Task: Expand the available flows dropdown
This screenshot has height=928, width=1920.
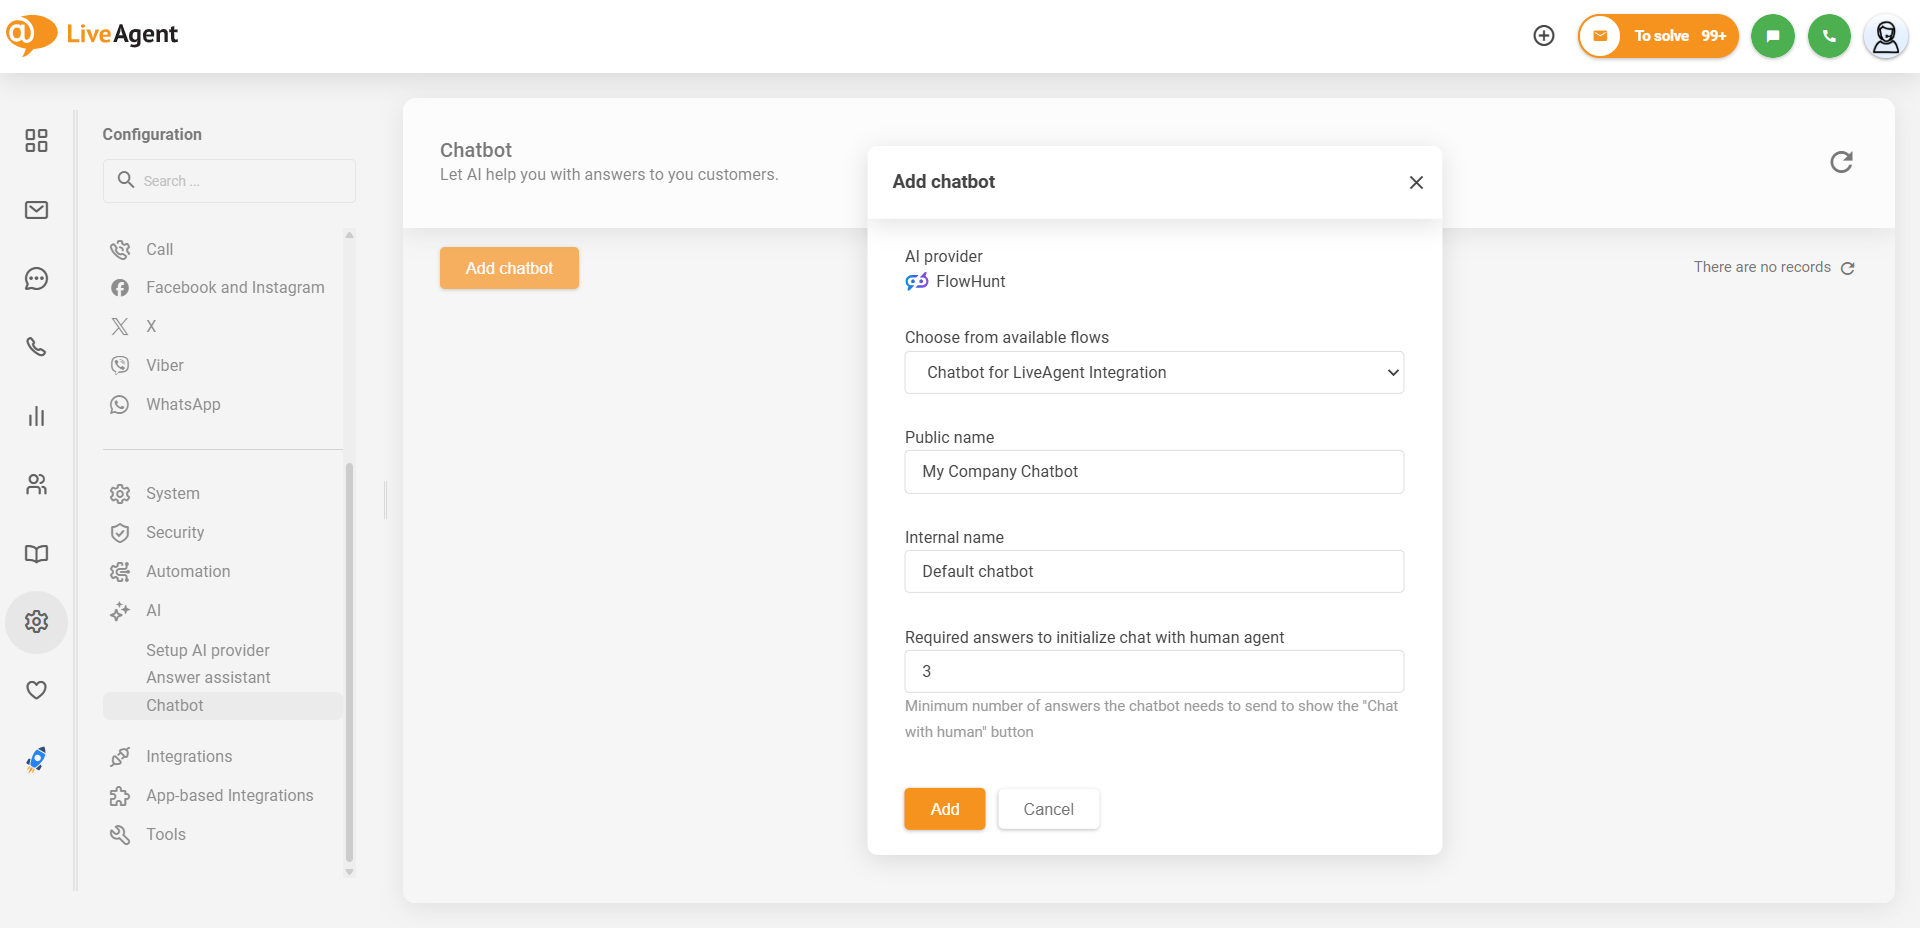Action: pyautogui.click(x=1153, y=372)
